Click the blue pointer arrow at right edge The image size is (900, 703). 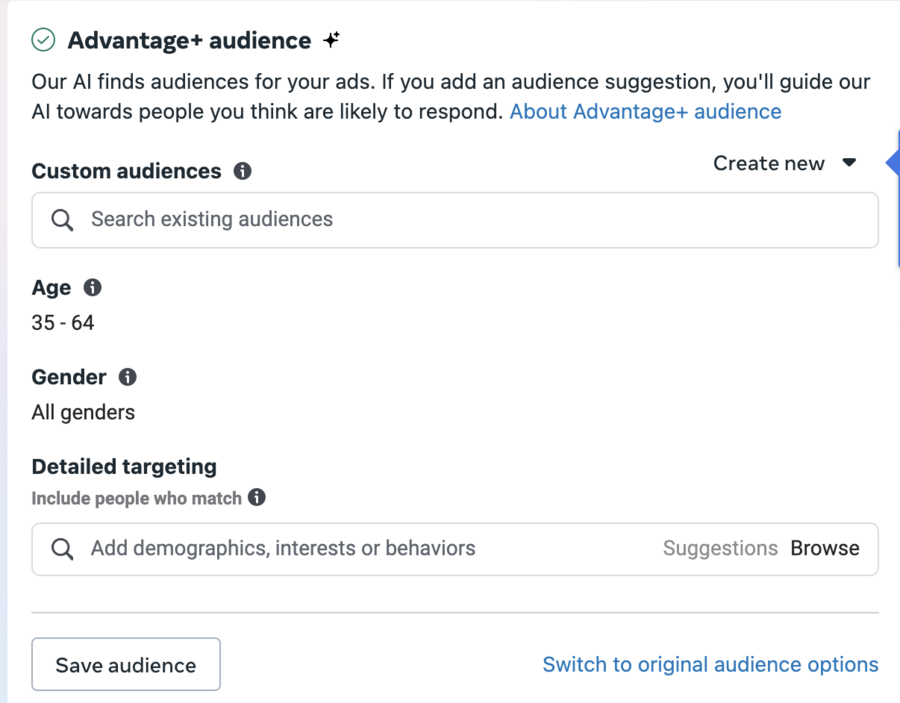[893, 164]
